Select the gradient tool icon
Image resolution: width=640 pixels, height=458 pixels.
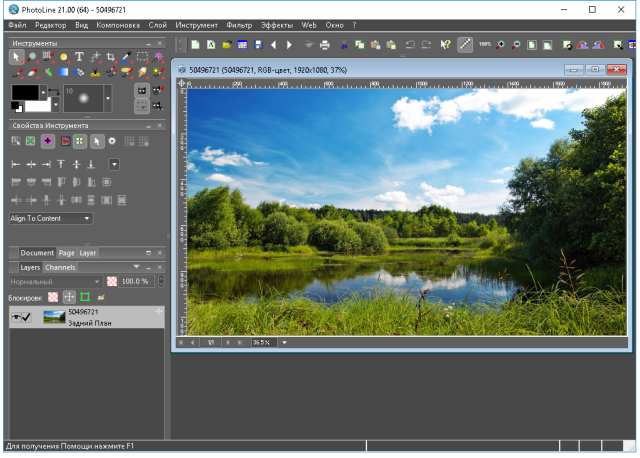click(63, 72)
